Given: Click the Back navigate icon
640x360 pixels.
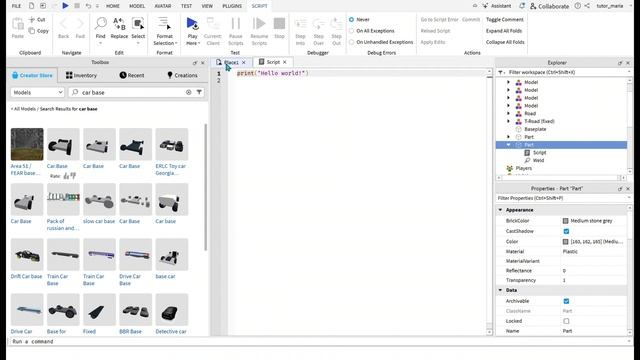Looking at the screenshot, I should pos(63,24).
